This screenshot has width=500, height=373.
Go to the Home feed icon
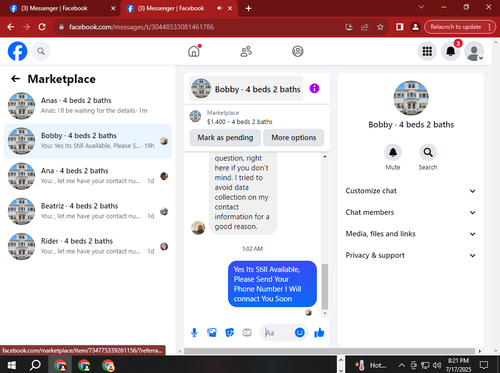(194, 51)
